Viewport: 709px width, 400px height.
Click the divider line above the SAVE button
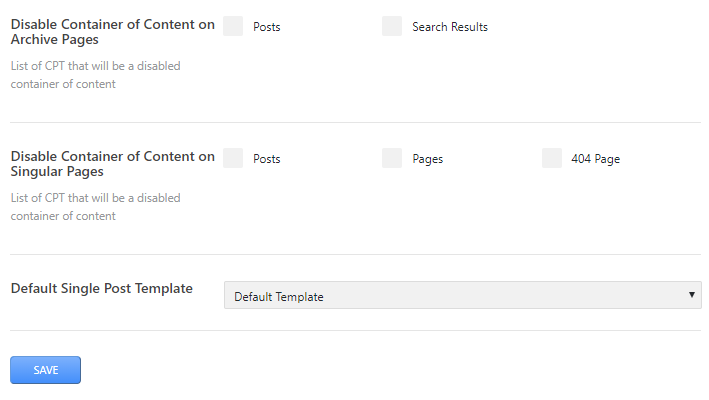click(355, 331)
